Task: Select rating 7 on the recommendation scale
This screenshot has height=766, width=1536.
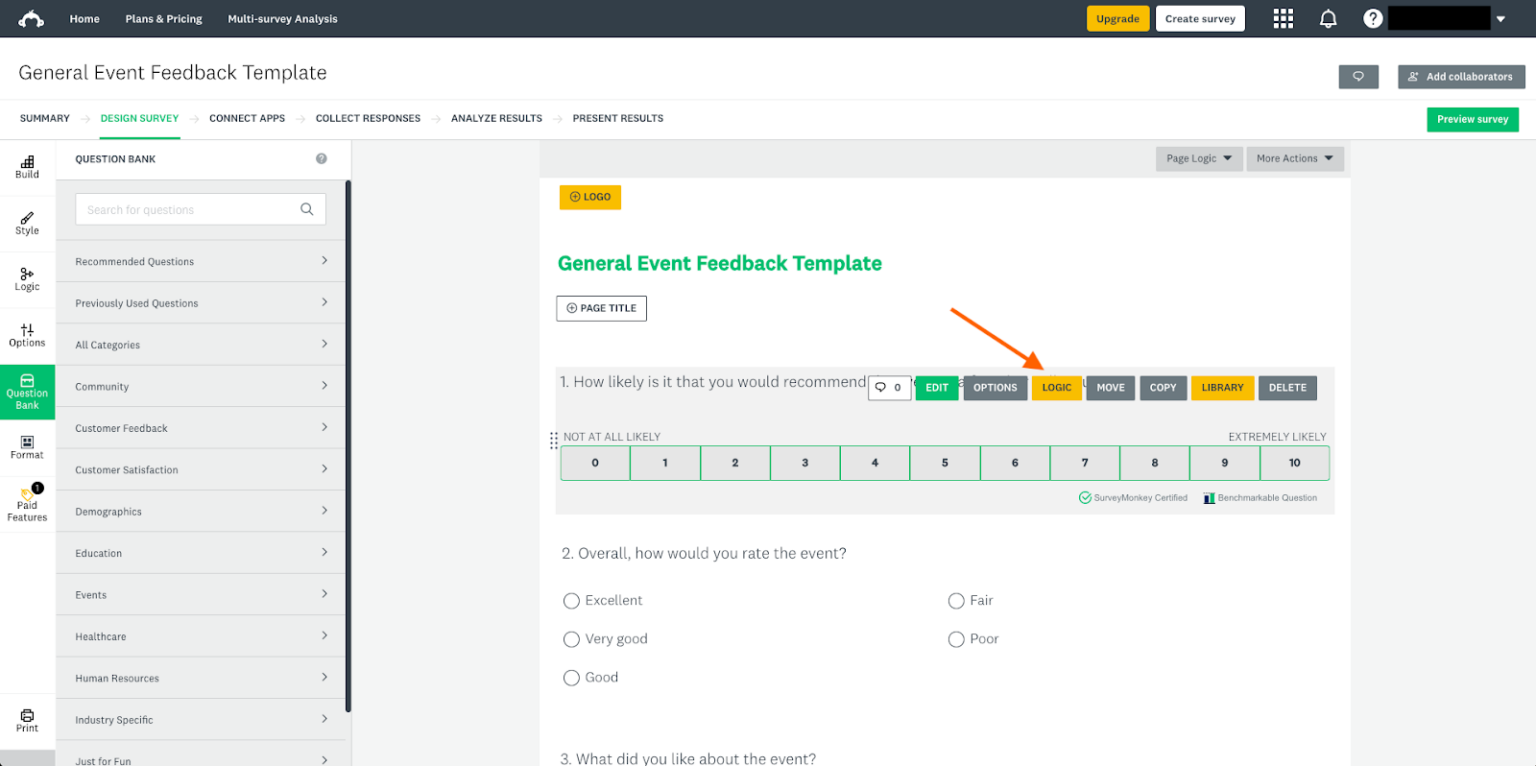Action: click(x=1084, y=463)
